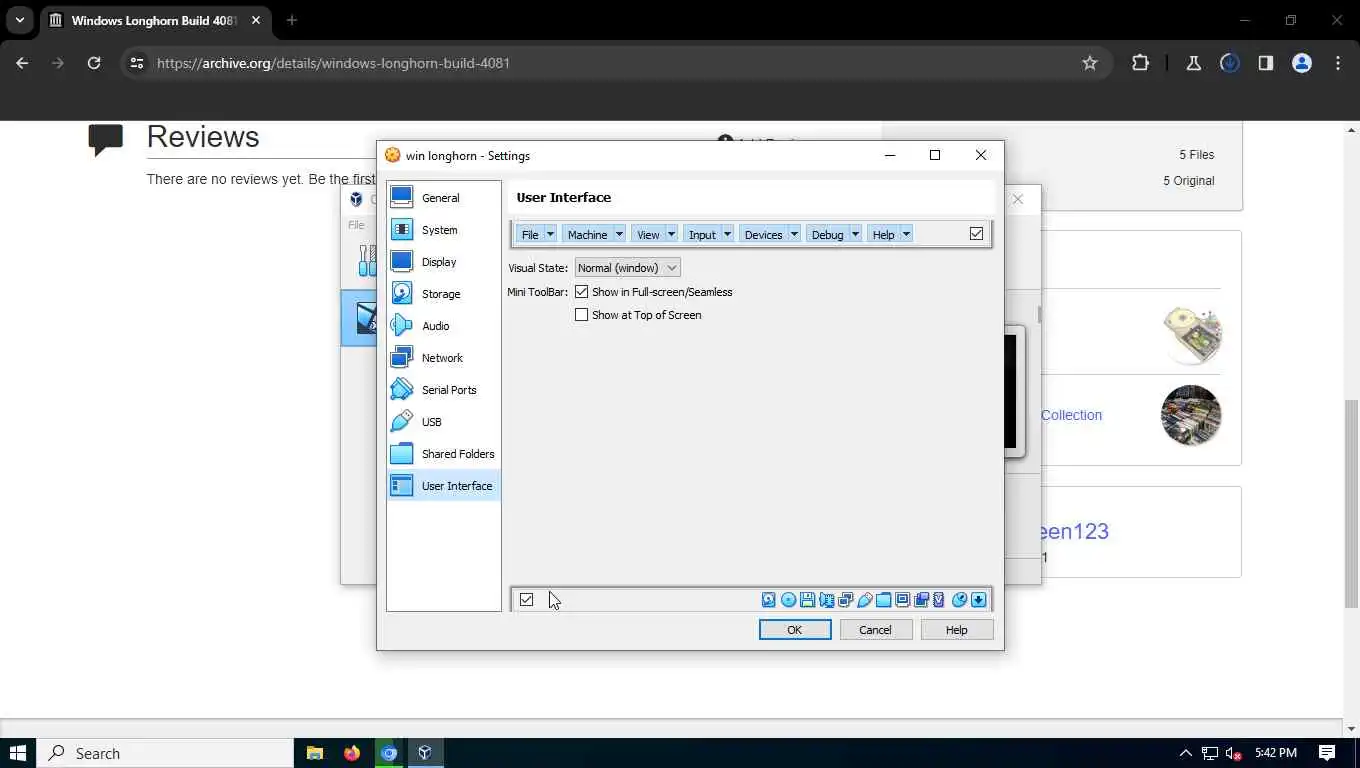Uncheck Show in Full-screen/Seamless
The width and height of the screenshot is (1360, 768).
pos(581,292)
